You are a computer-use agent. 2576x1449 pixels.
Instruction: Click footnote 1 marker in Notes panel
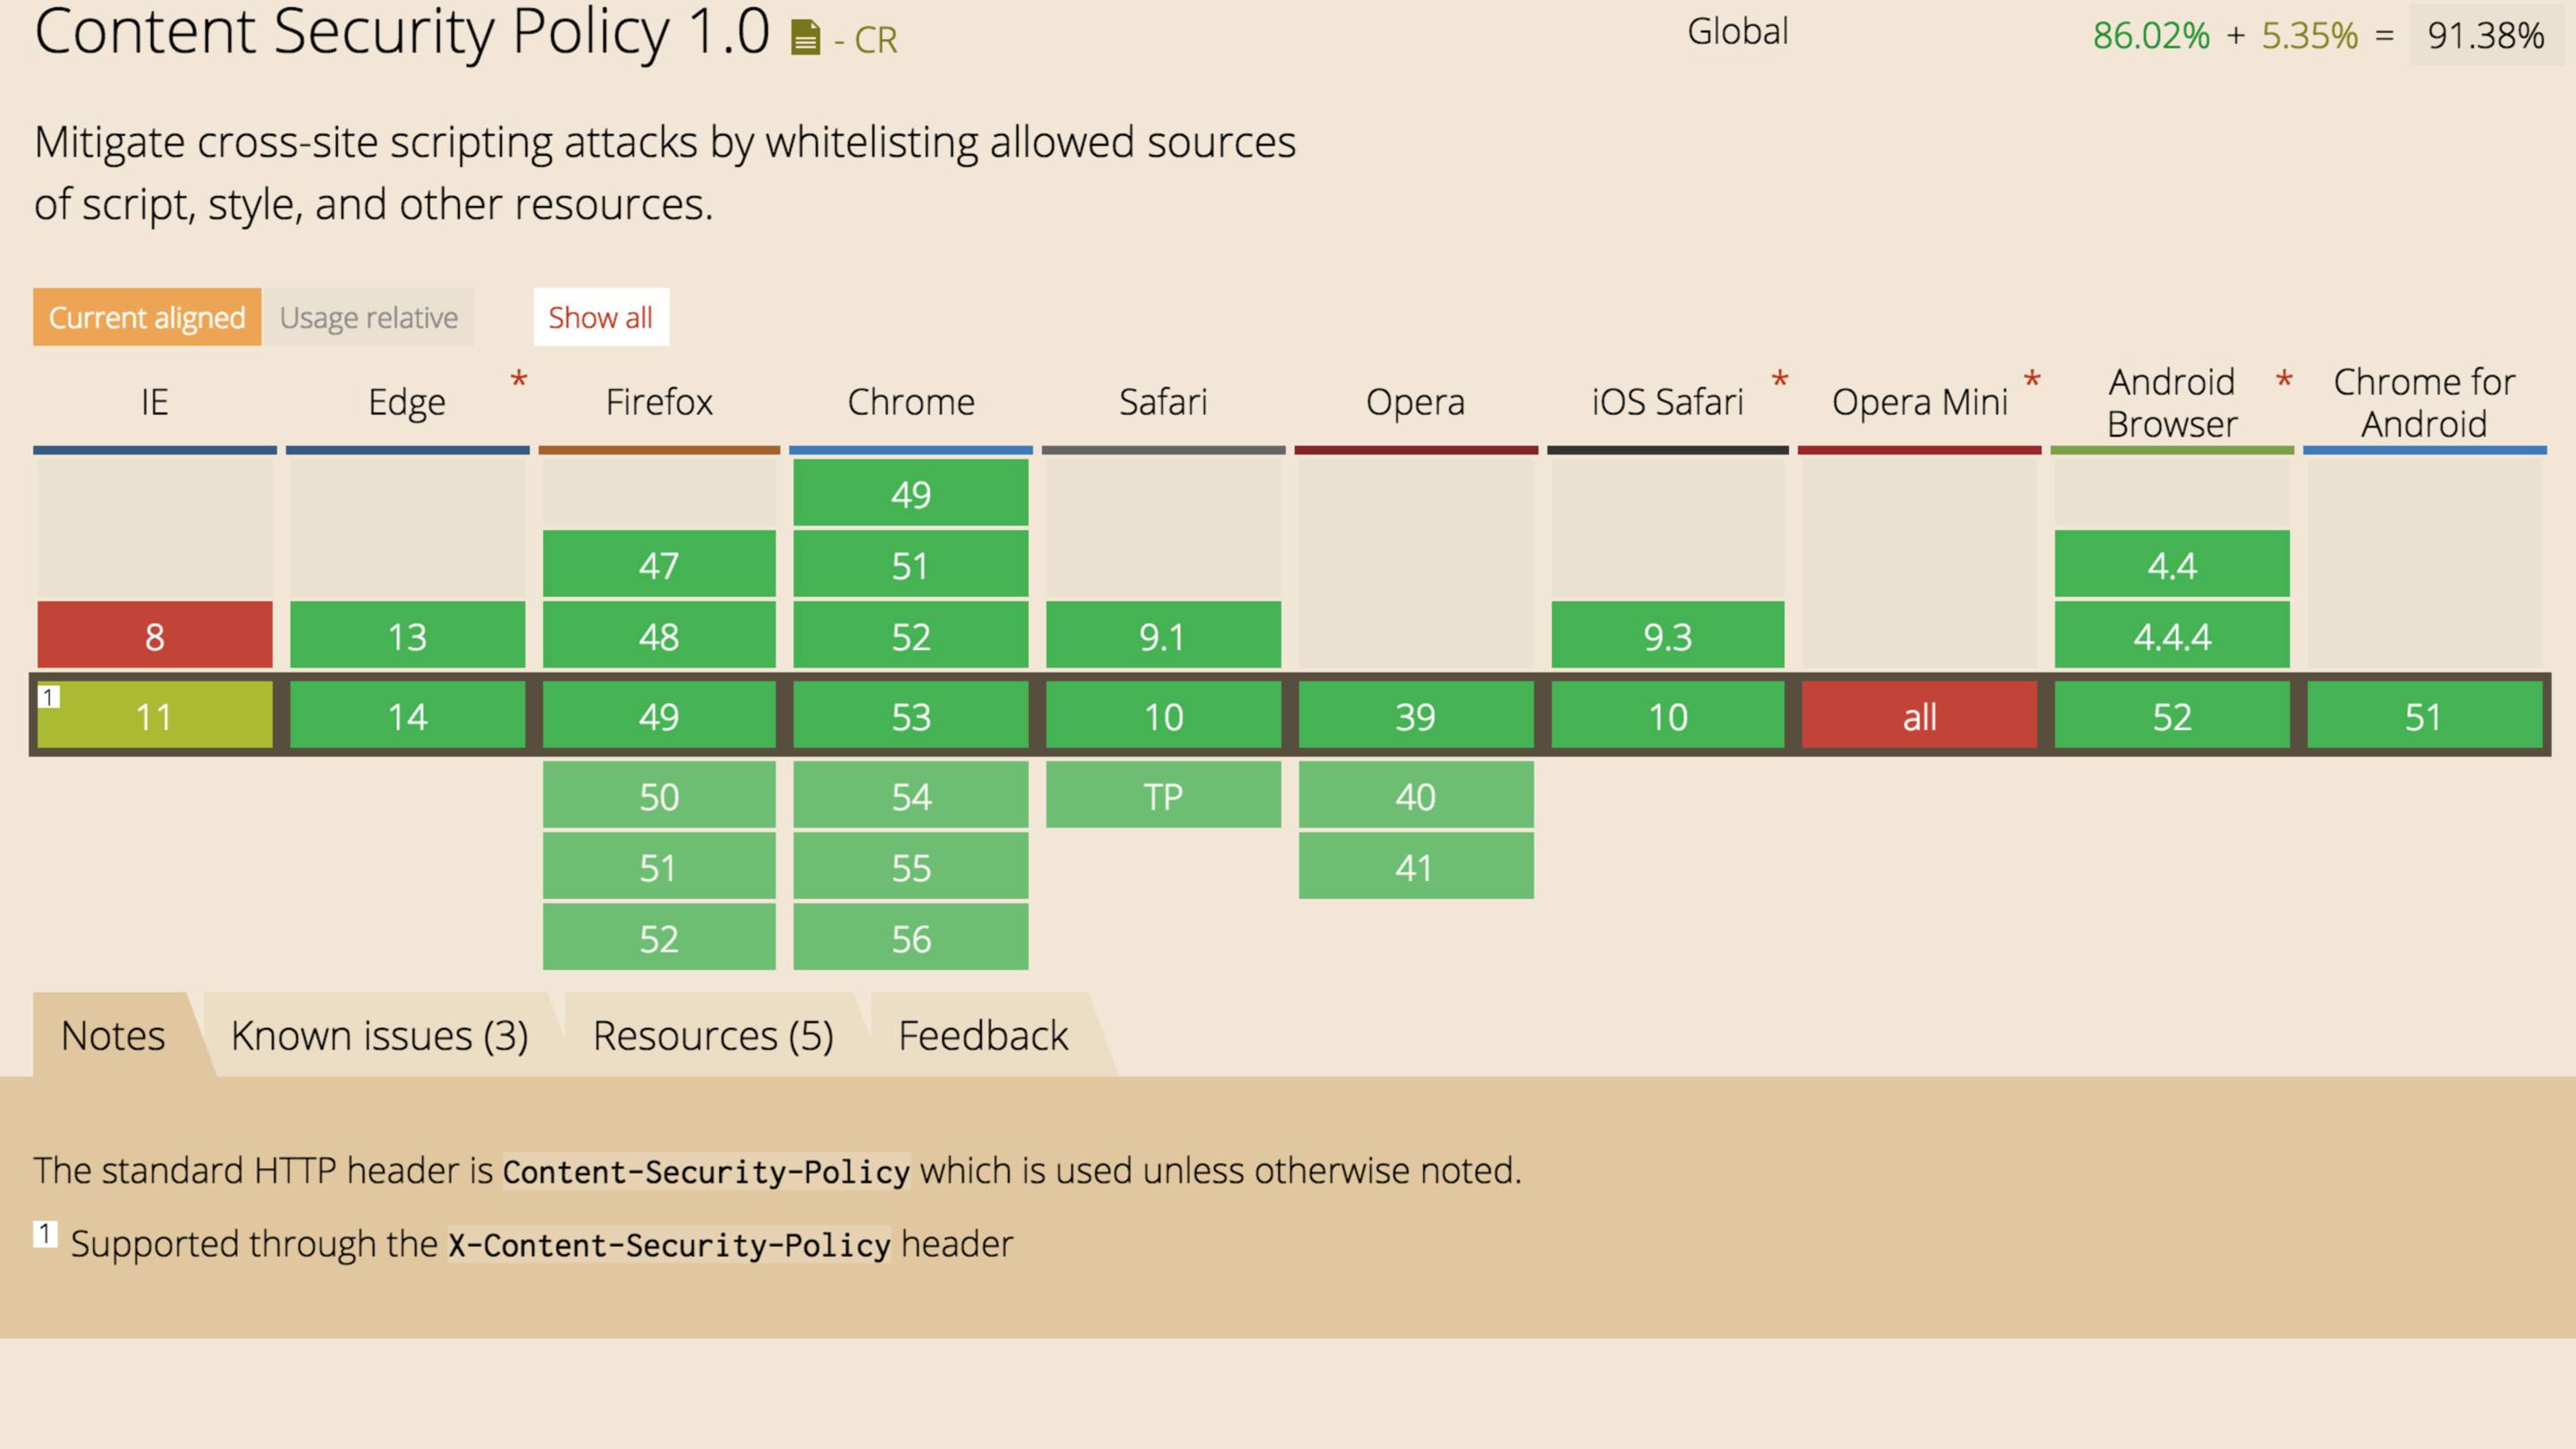point(45,1234)
